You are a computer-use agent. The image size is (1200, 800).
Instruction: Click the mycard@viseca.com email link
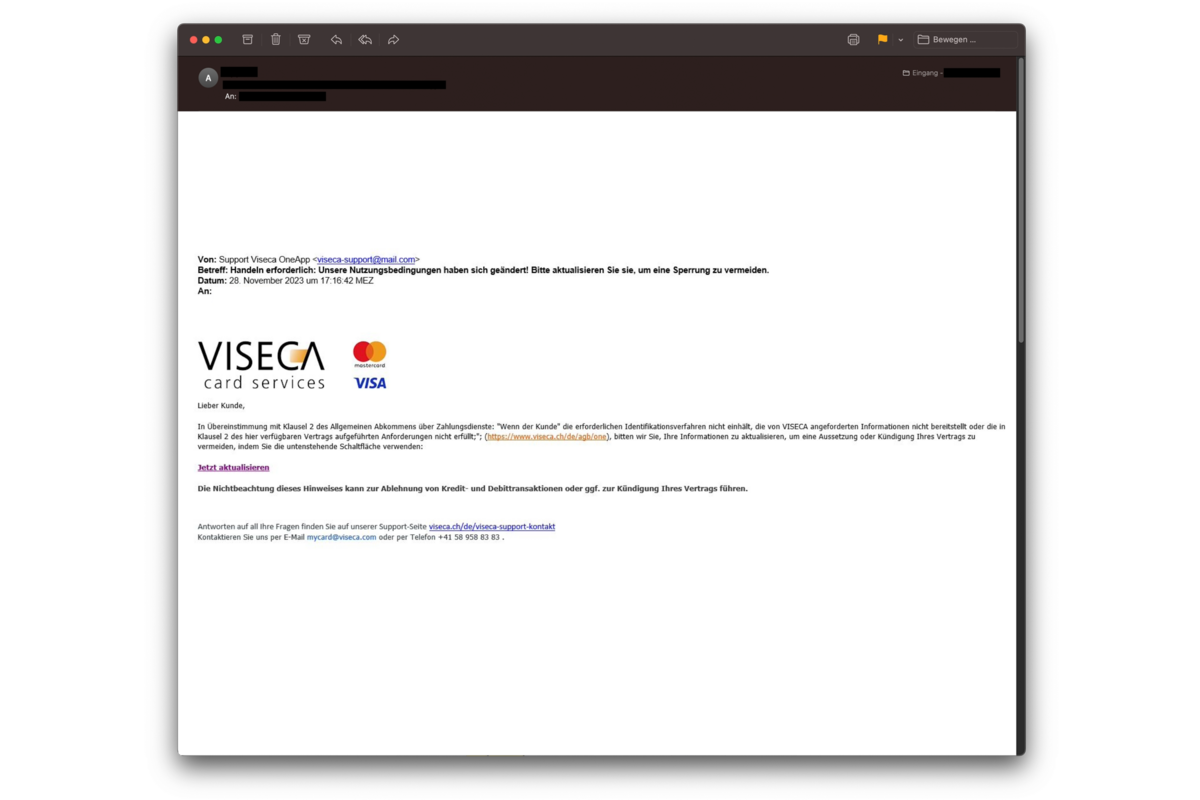(x=339, y=537)
